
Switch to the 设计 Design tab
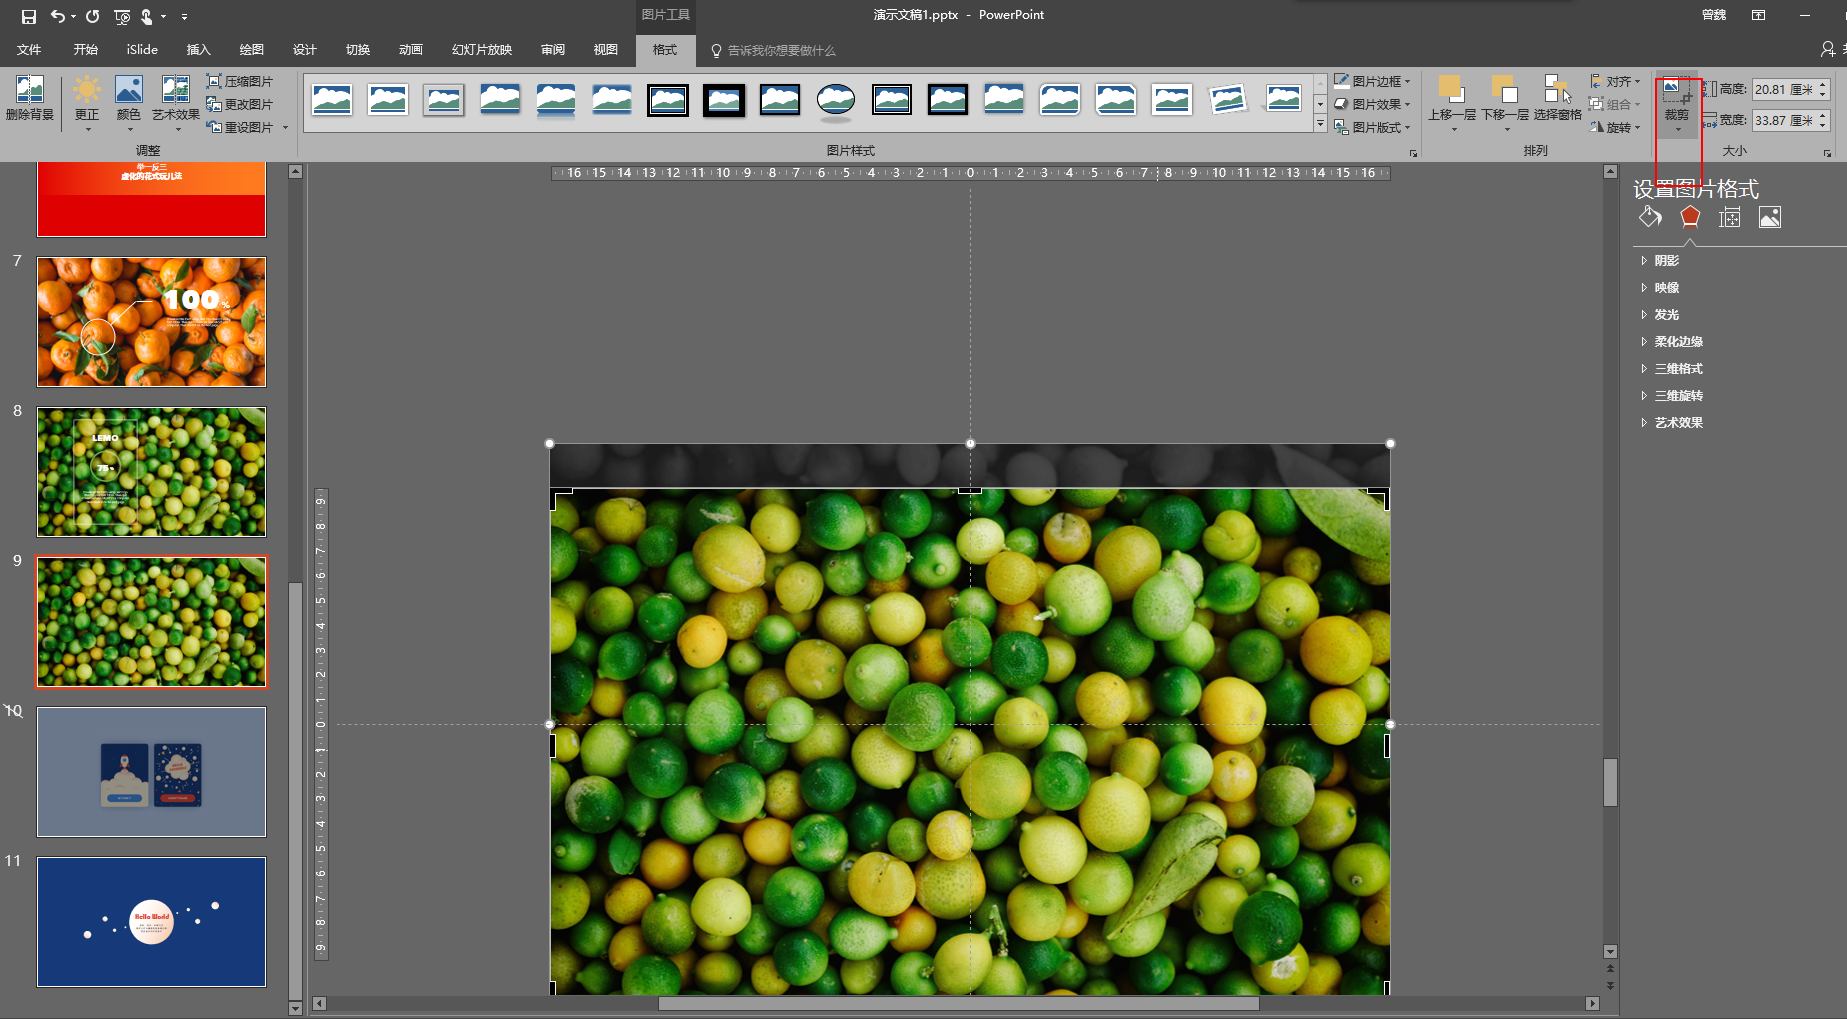point(305,49)
